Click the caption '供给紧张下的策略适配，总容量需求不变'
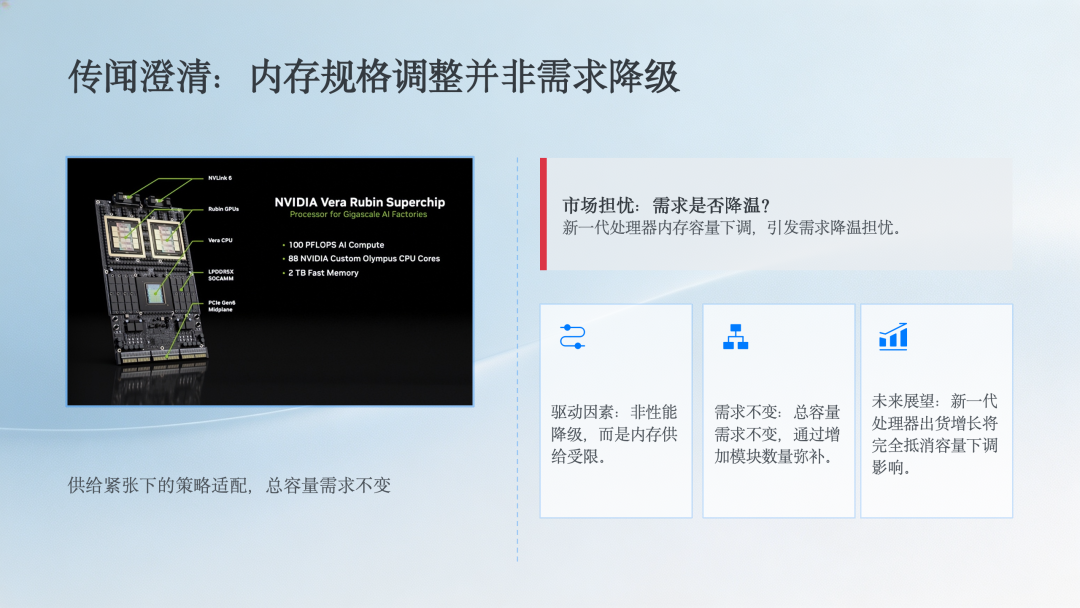Screen dimensions: 1080x608 [x=229, y=485]
